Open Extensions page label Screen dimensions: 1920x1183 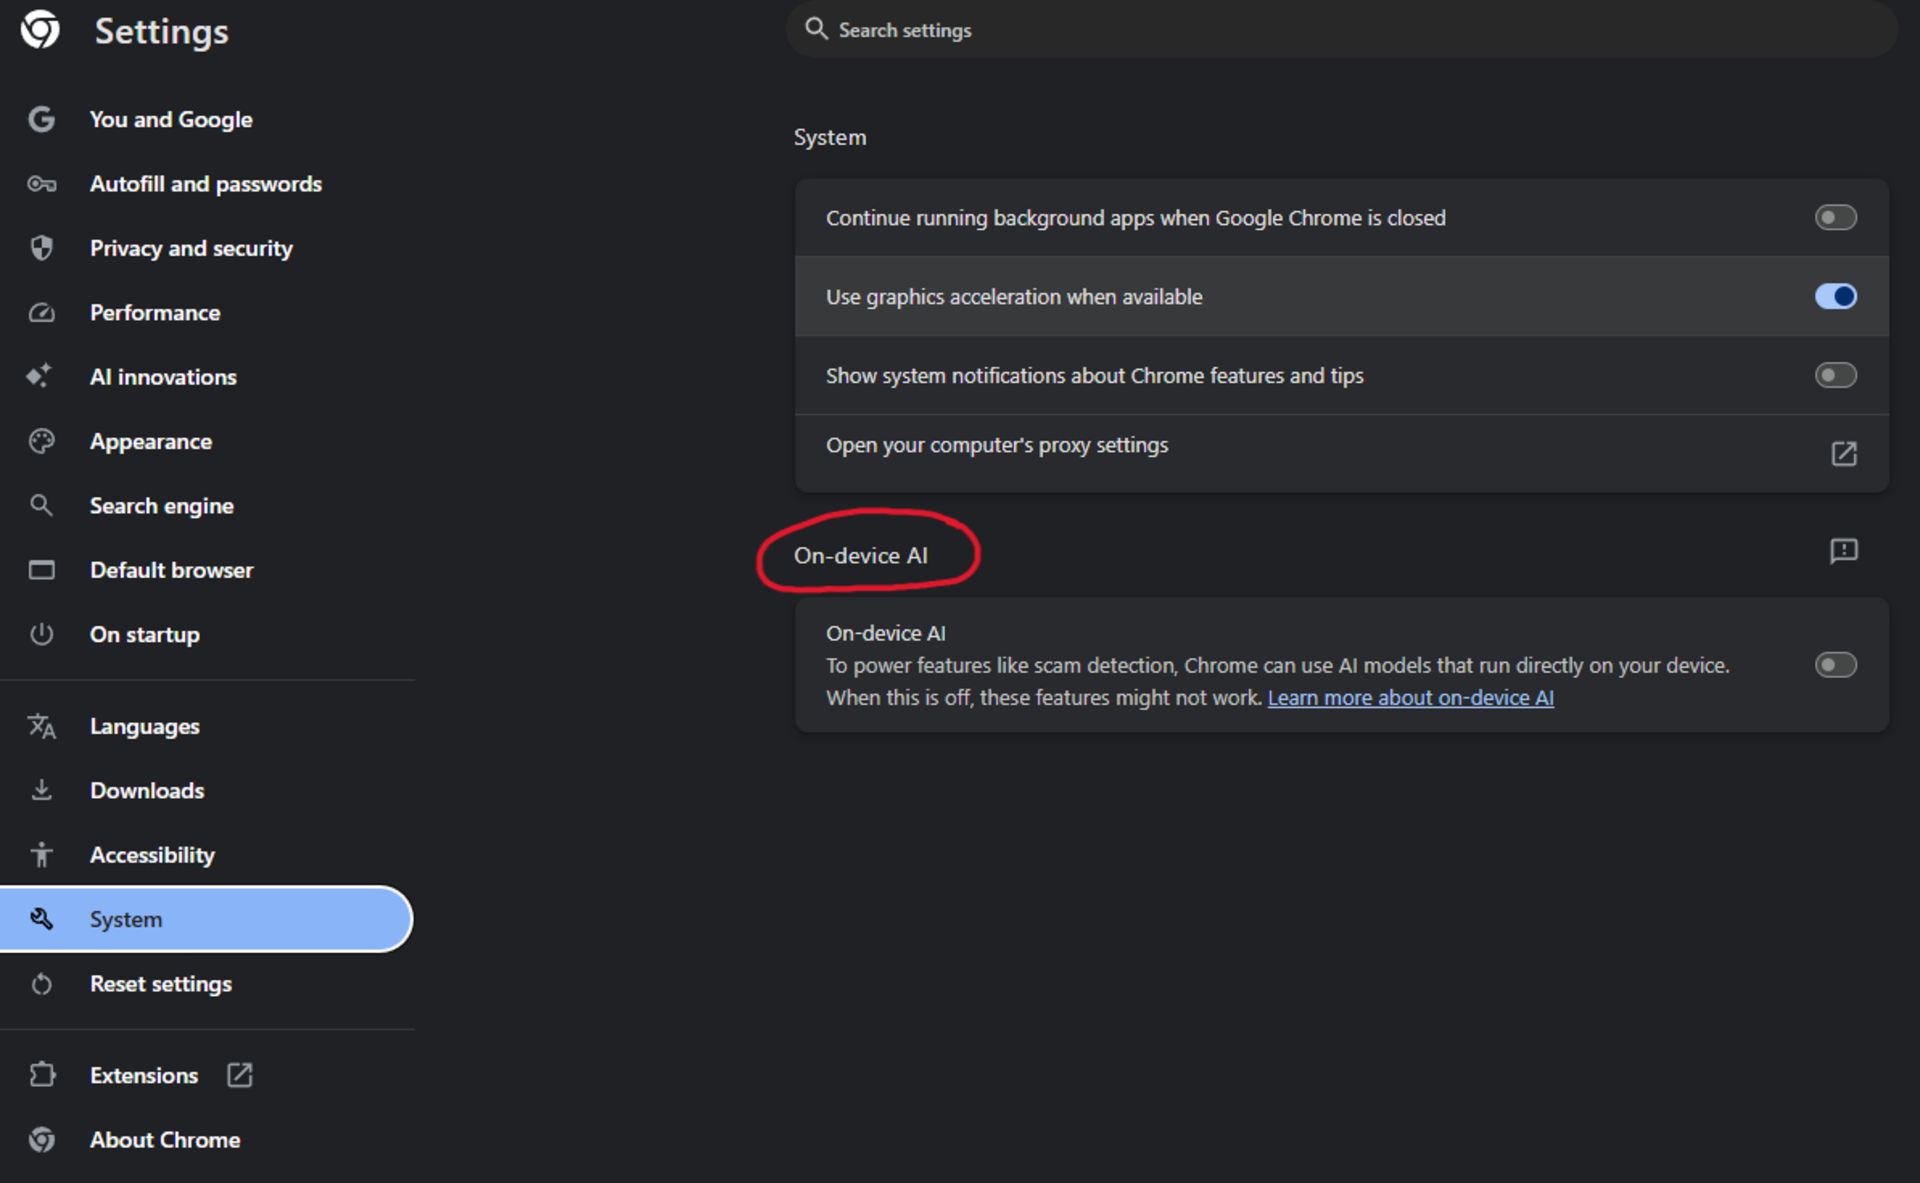tap(144, 1075)
